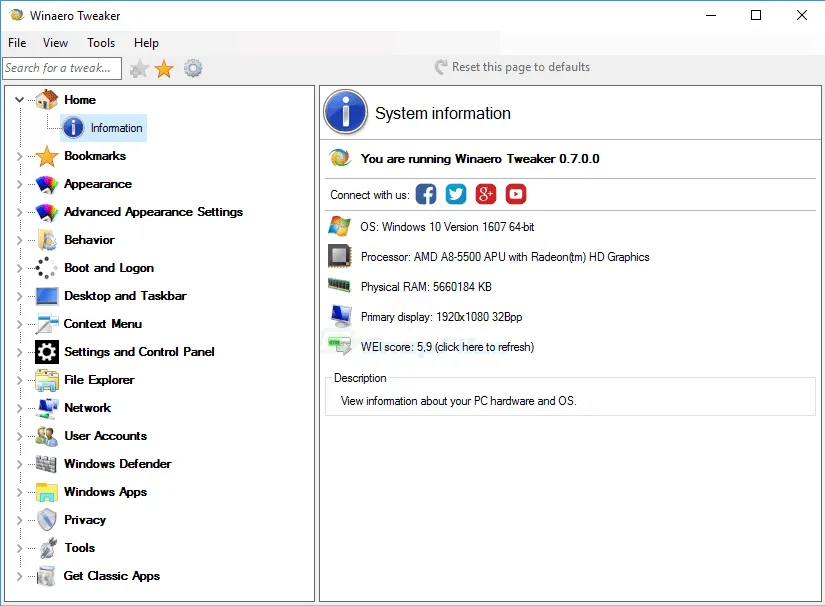Open the Twitter social link icon
825x606 pixels.
click(456, 194)
